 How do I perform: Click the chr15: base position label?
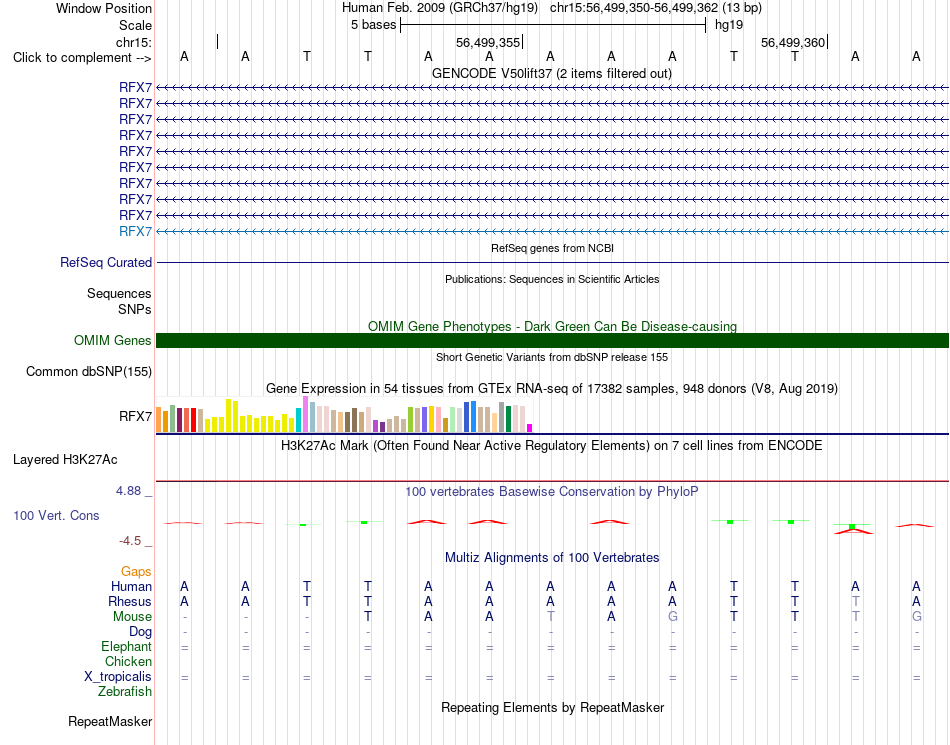(134, 42)
